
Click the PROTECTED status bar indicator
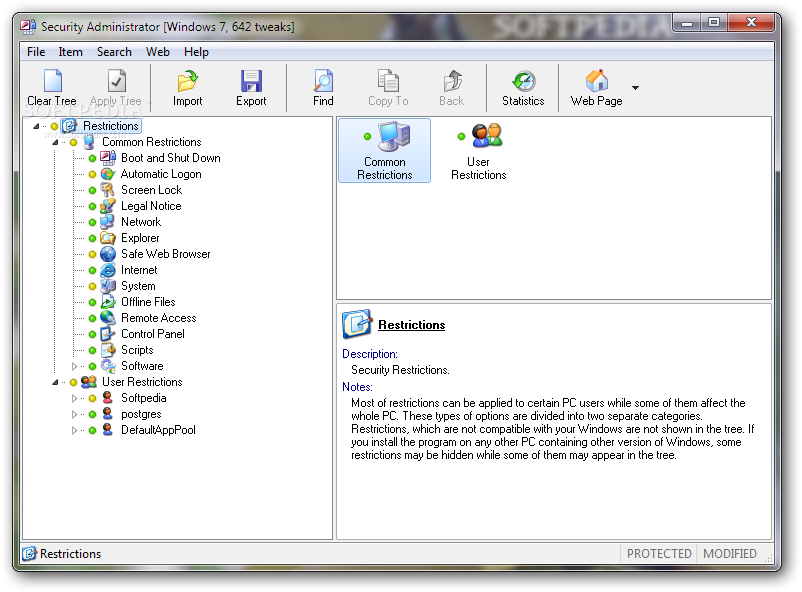[659, 554]
